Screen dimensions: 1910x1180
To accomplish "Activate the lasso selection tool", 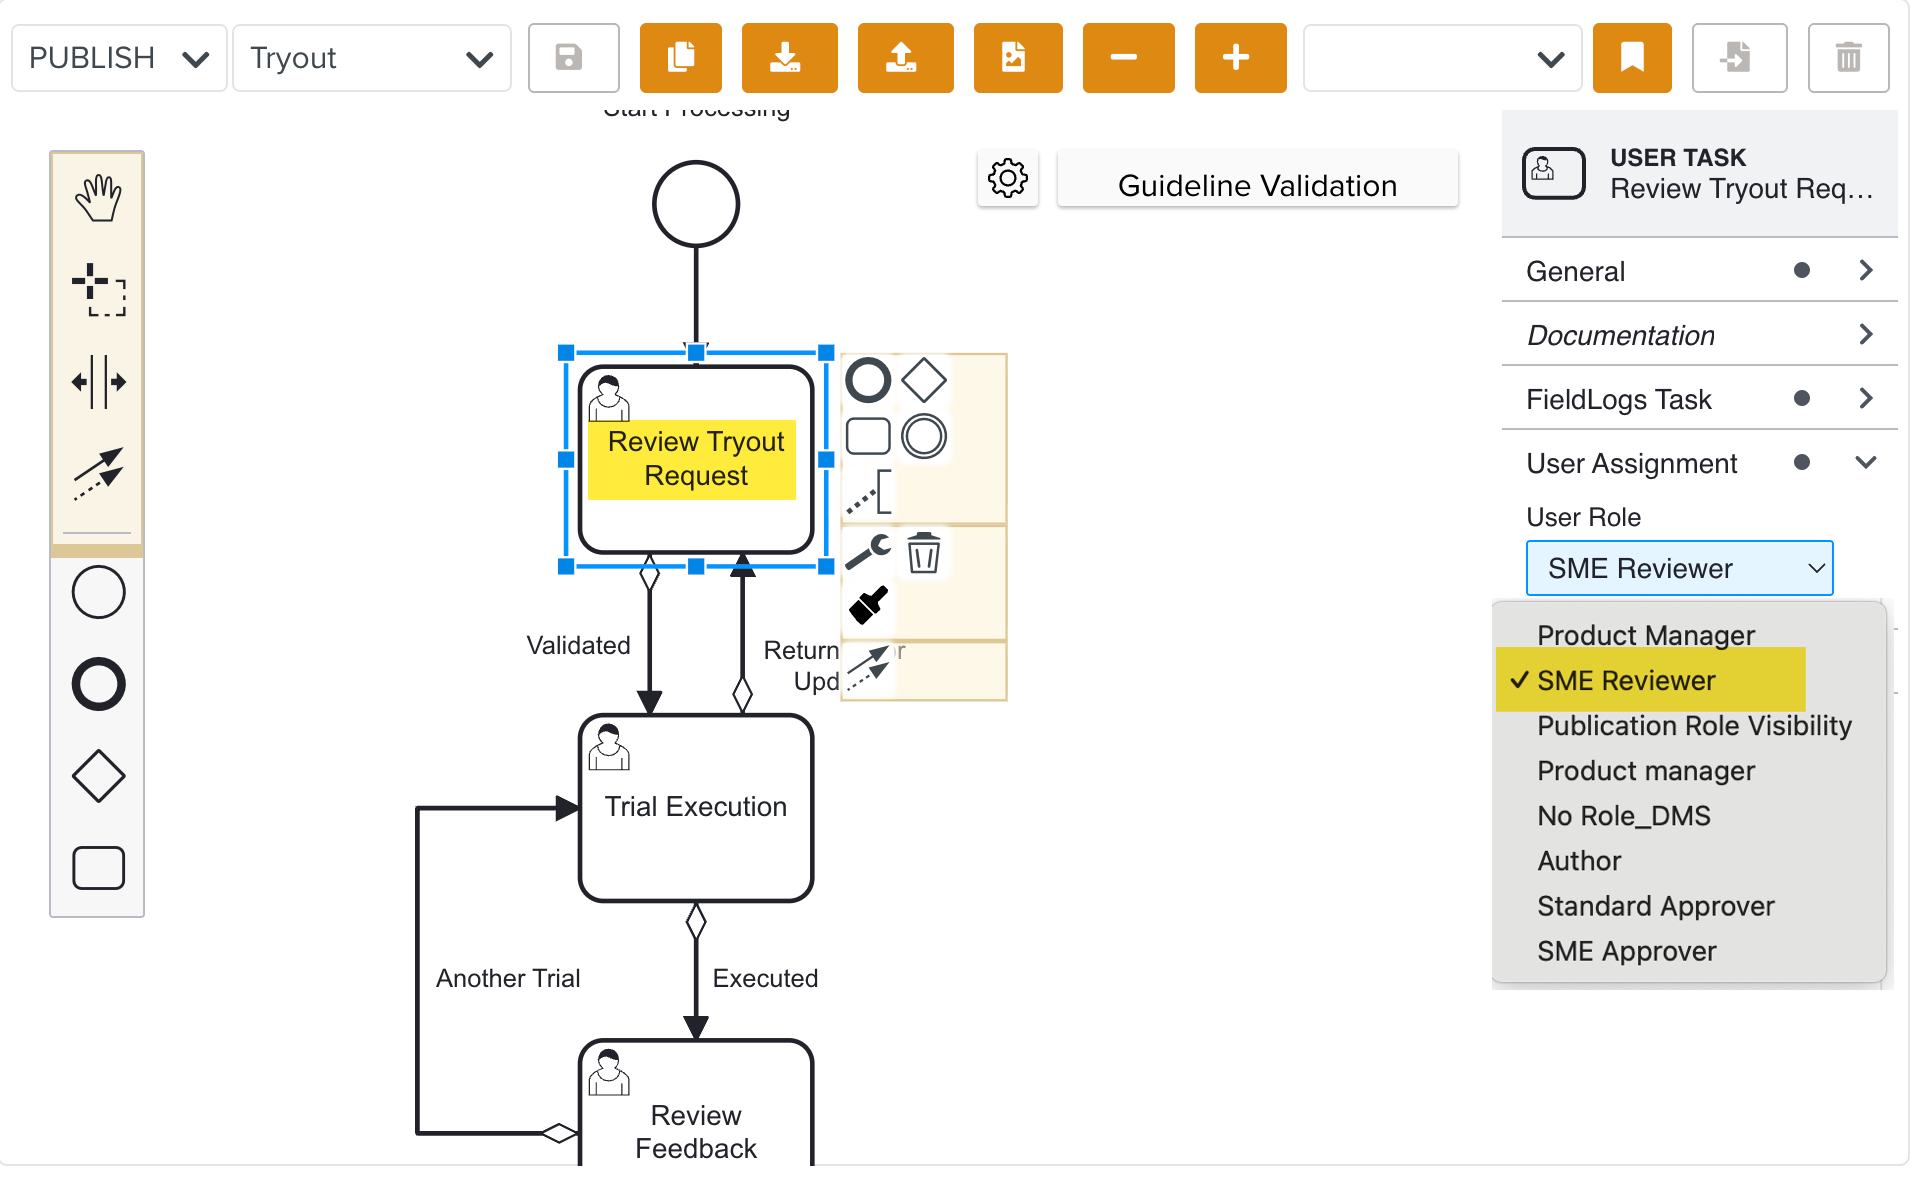I will 98,290.
